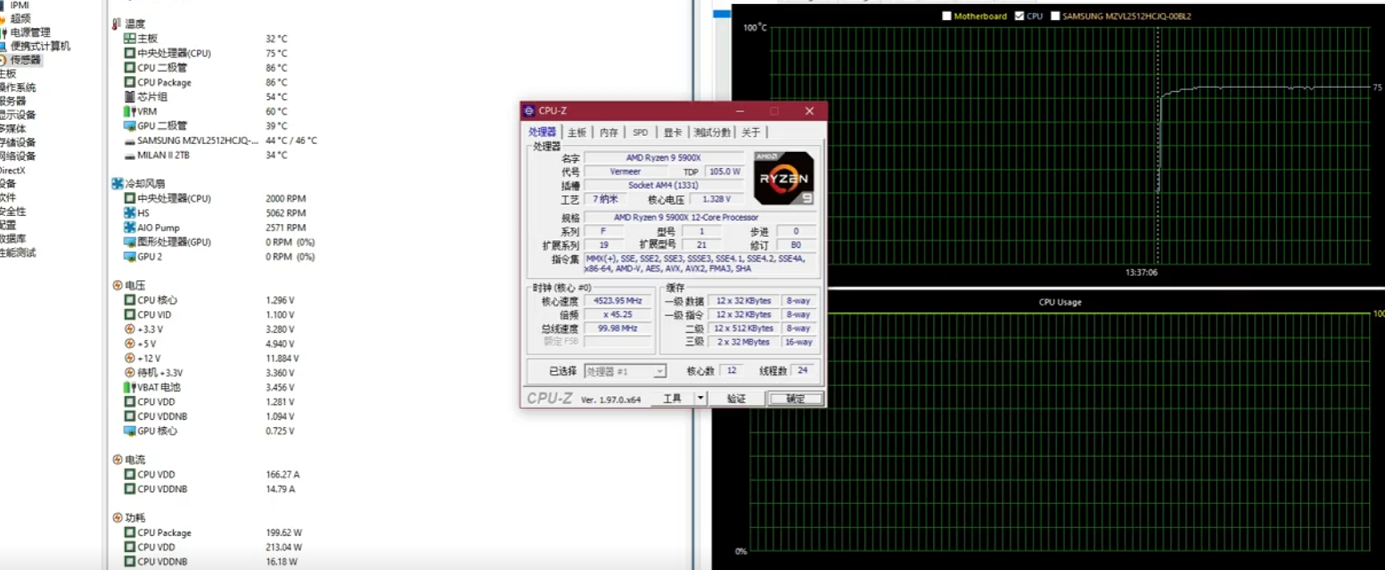Click the 核心速度 4523.95 MHz field
Viewport: 1385px width, 570px height.
tap(619, 301)
